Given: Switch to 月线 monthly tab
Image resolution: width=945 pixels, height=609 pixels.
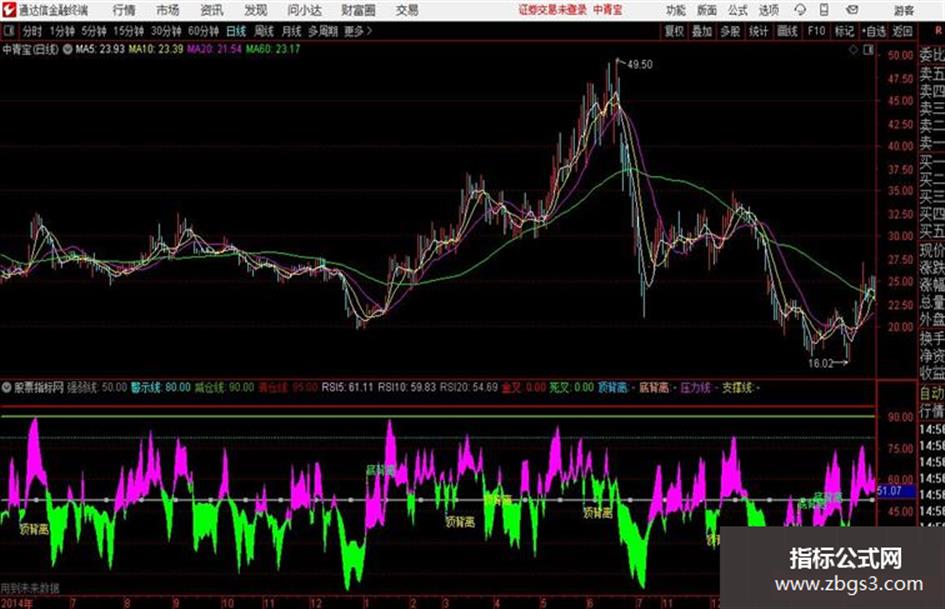Looking at the screenshot, I should pyautogui.click(x=292, y=31).
